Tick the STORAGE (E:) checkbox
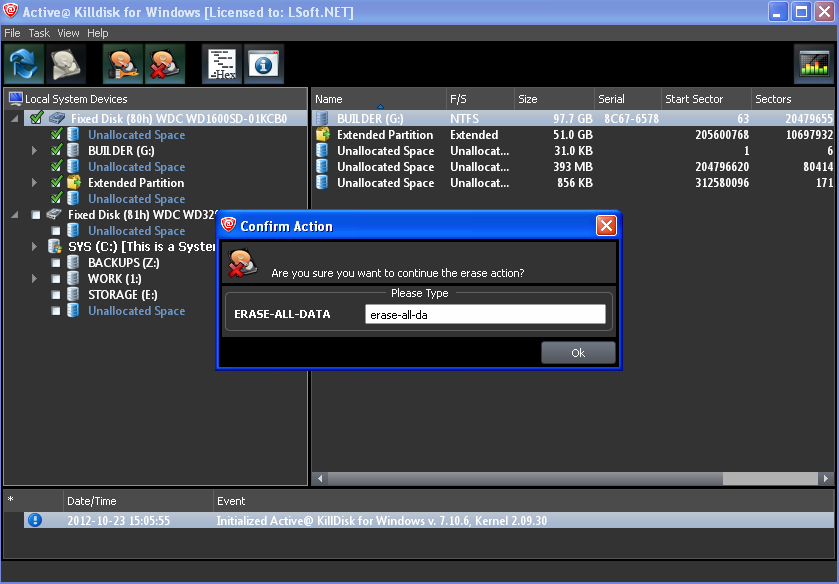The image size is (839, 584). click(56, 295)
